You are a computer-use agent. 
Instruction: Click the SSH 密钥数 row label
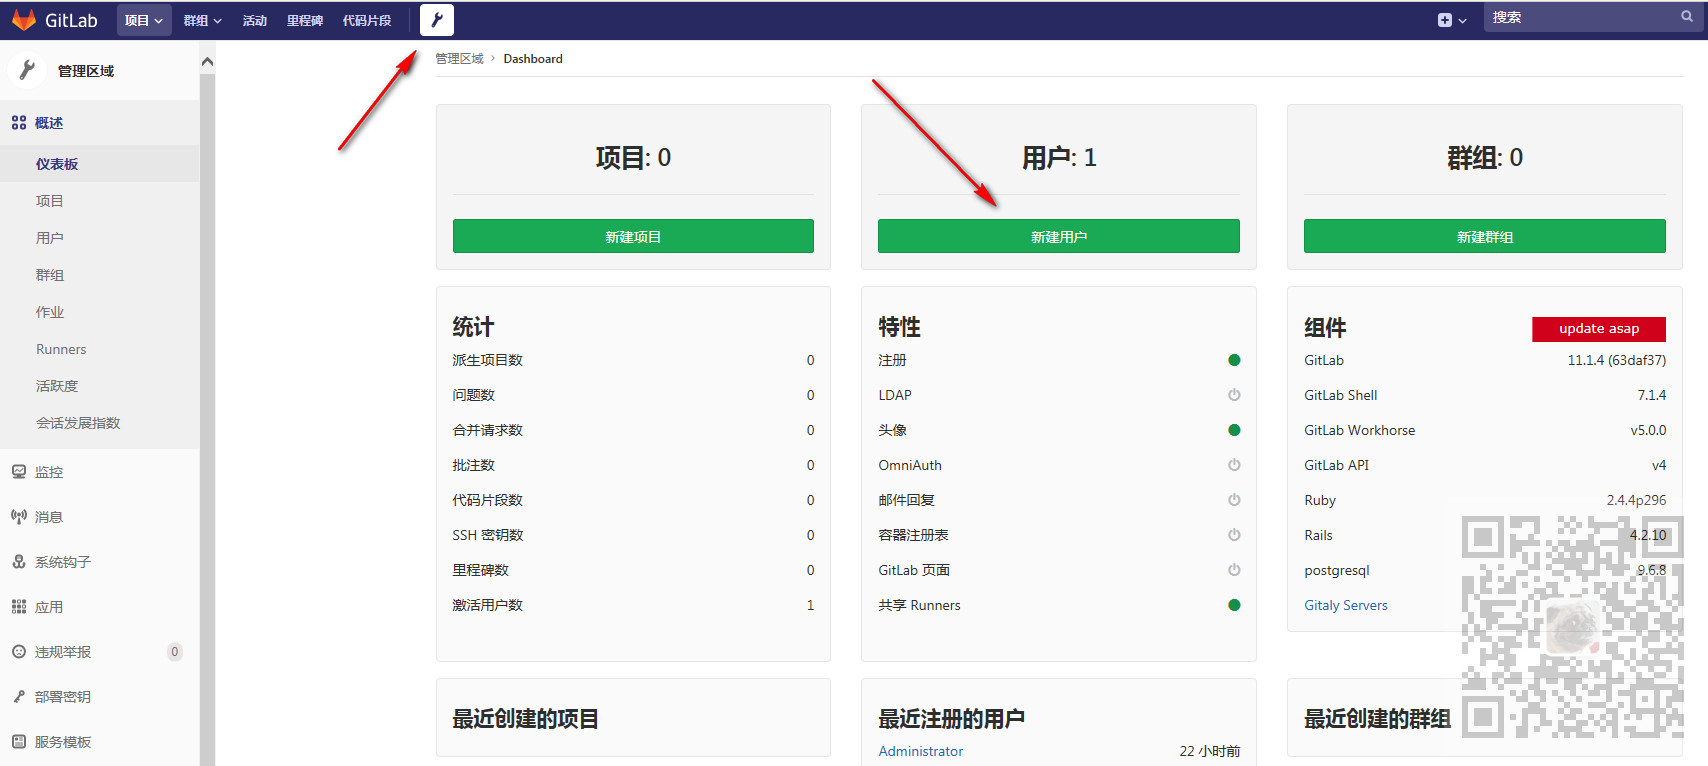pyautogui.click(x=488, y=535)
